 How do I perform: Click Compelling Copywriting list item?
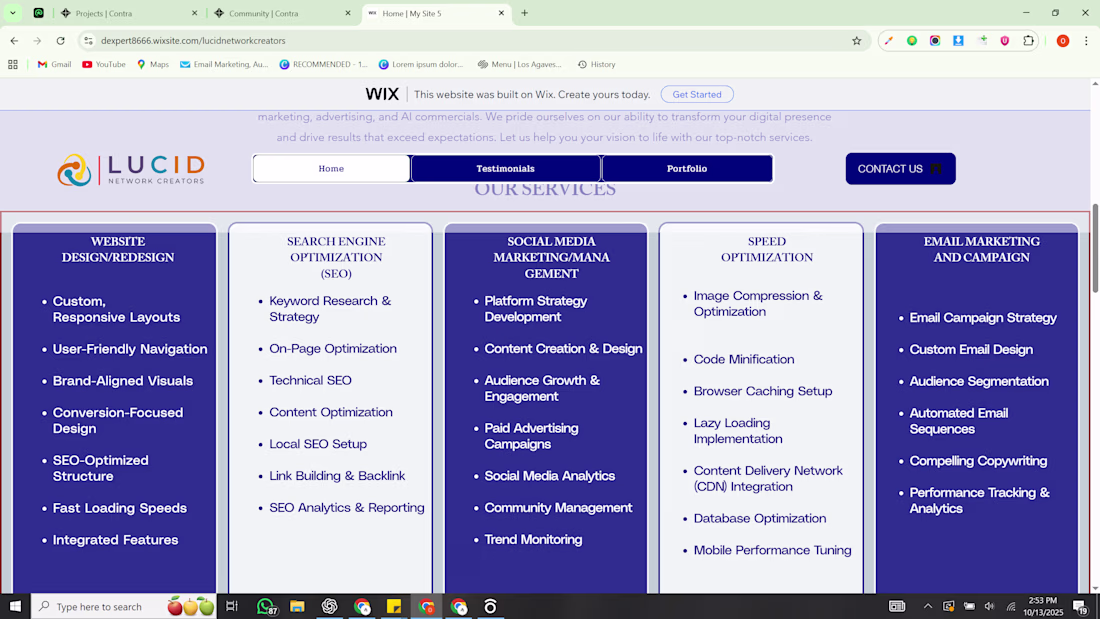pyautogui.click(x=978, y=461)
